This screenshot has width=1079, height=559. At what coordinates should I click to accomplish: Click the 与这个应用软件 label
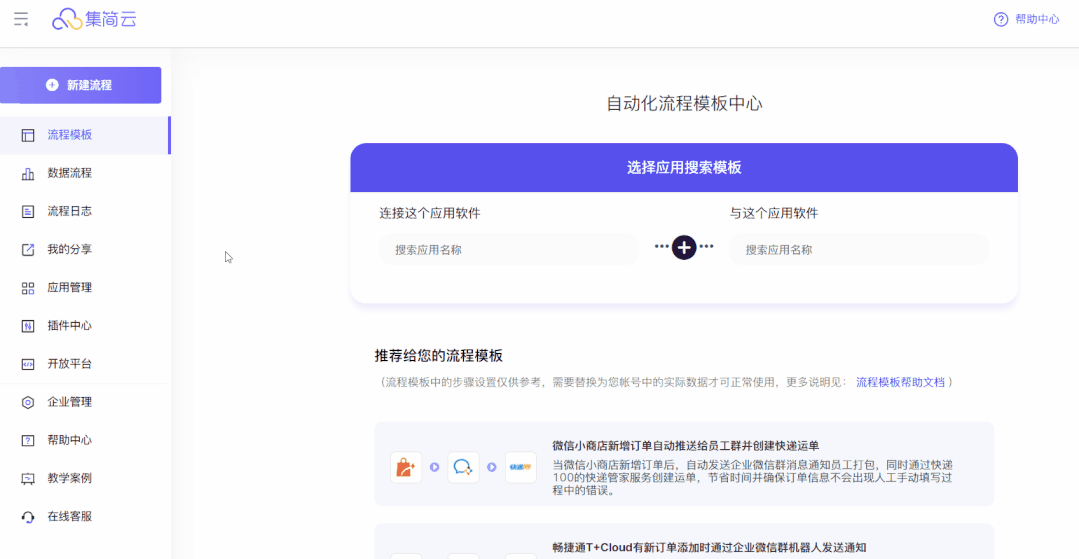click(x=774, y=213)
